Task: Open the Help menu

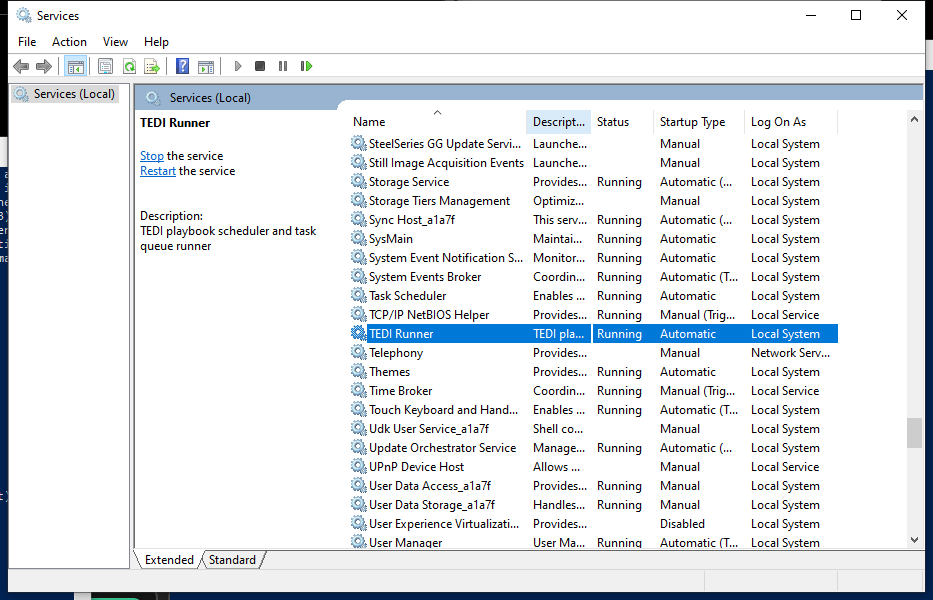Action: (156, 42)
